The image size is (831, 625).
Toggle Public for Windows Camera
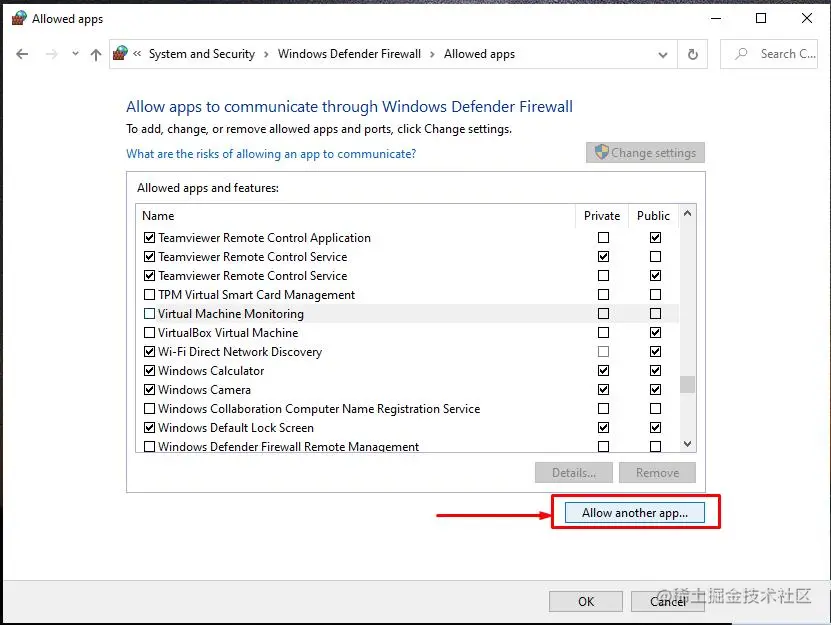[656, 389]
